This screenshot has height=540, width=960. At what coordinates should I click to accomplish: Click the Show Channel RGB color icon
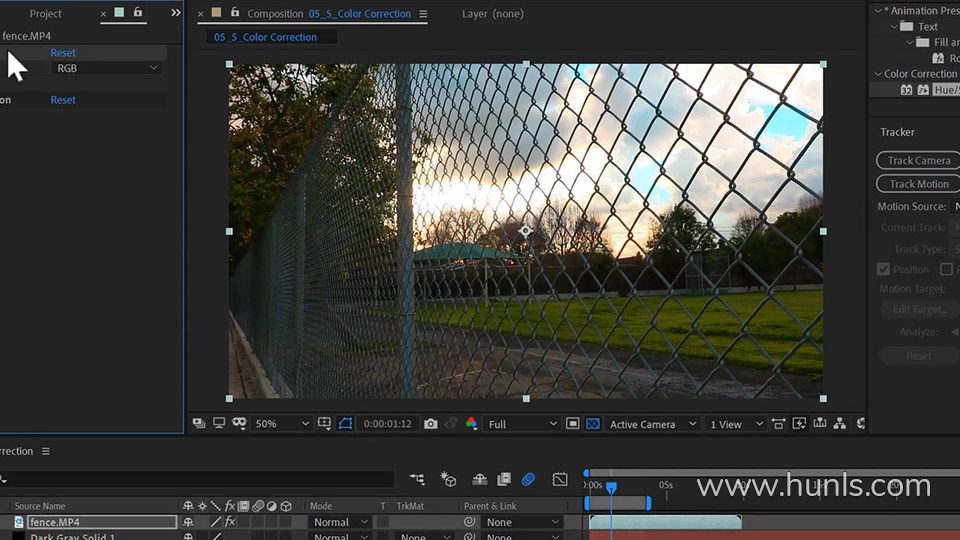pyautogui.click(x=471, y=423)
